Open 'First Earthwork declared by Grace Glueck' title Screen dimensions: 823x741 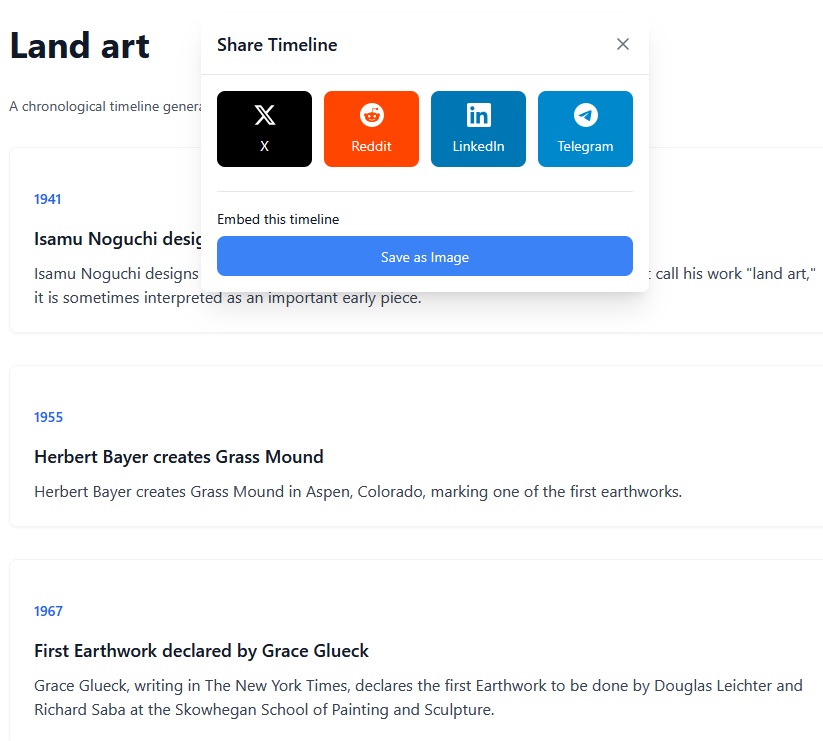(x=201, y=651)
